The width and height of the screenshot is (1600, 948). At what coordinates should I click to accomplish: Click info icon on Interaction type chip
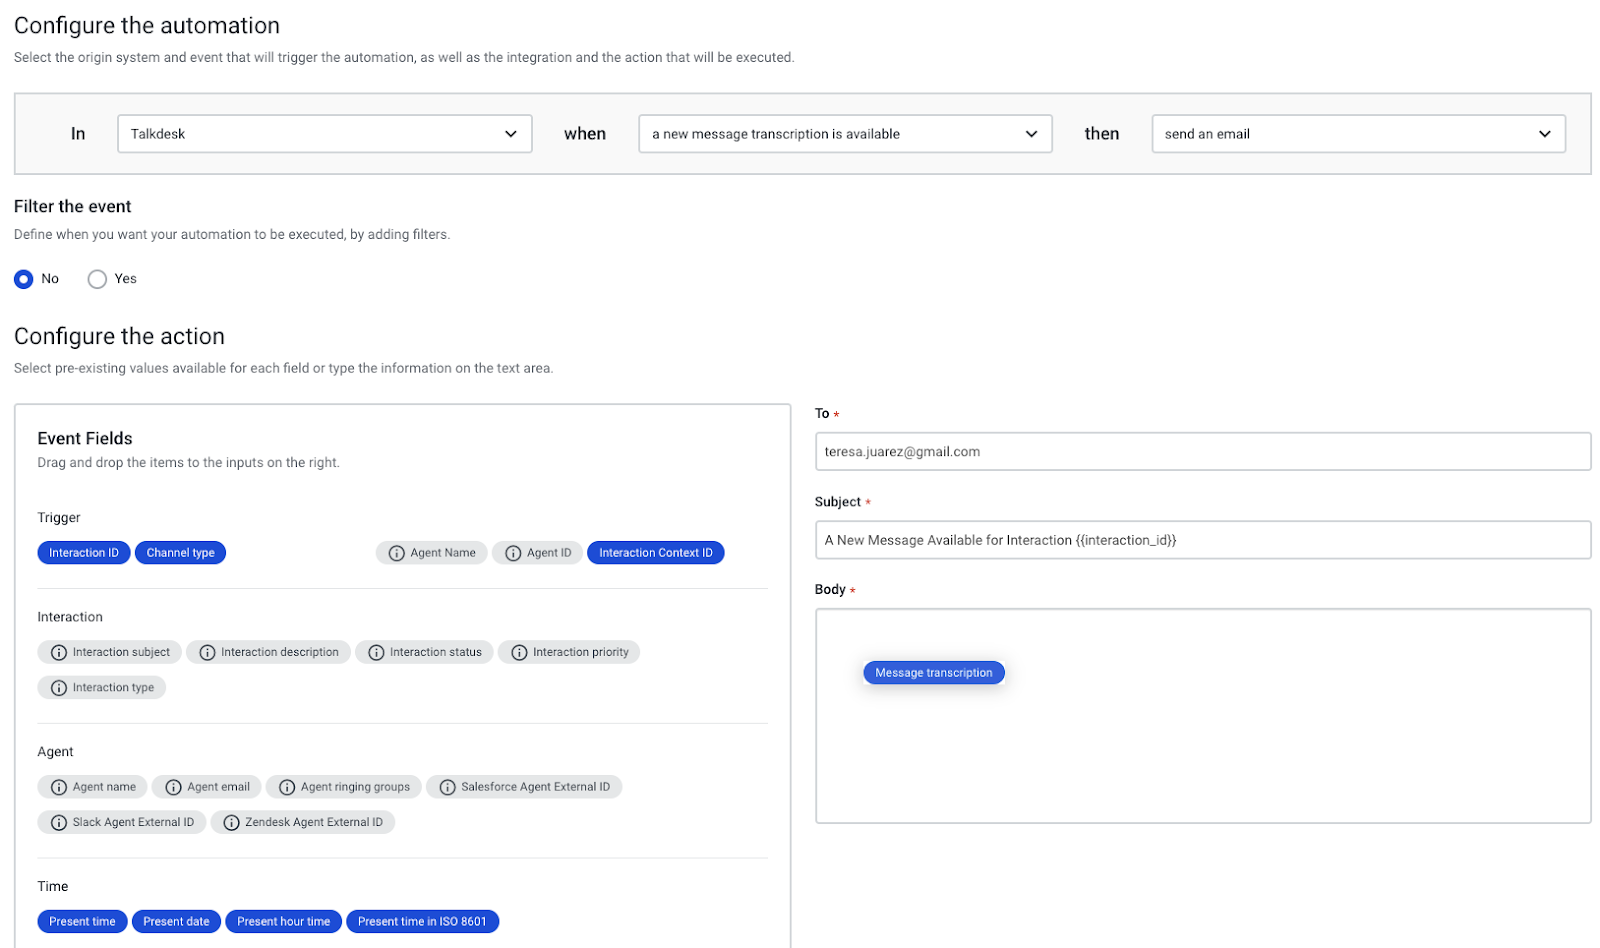coord(59,688)
